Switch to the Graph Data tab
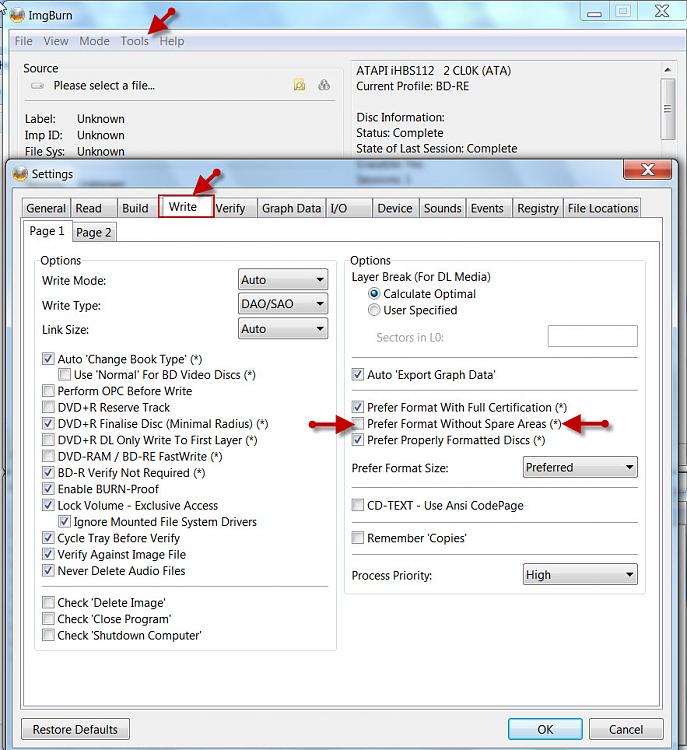 [291, 209]
